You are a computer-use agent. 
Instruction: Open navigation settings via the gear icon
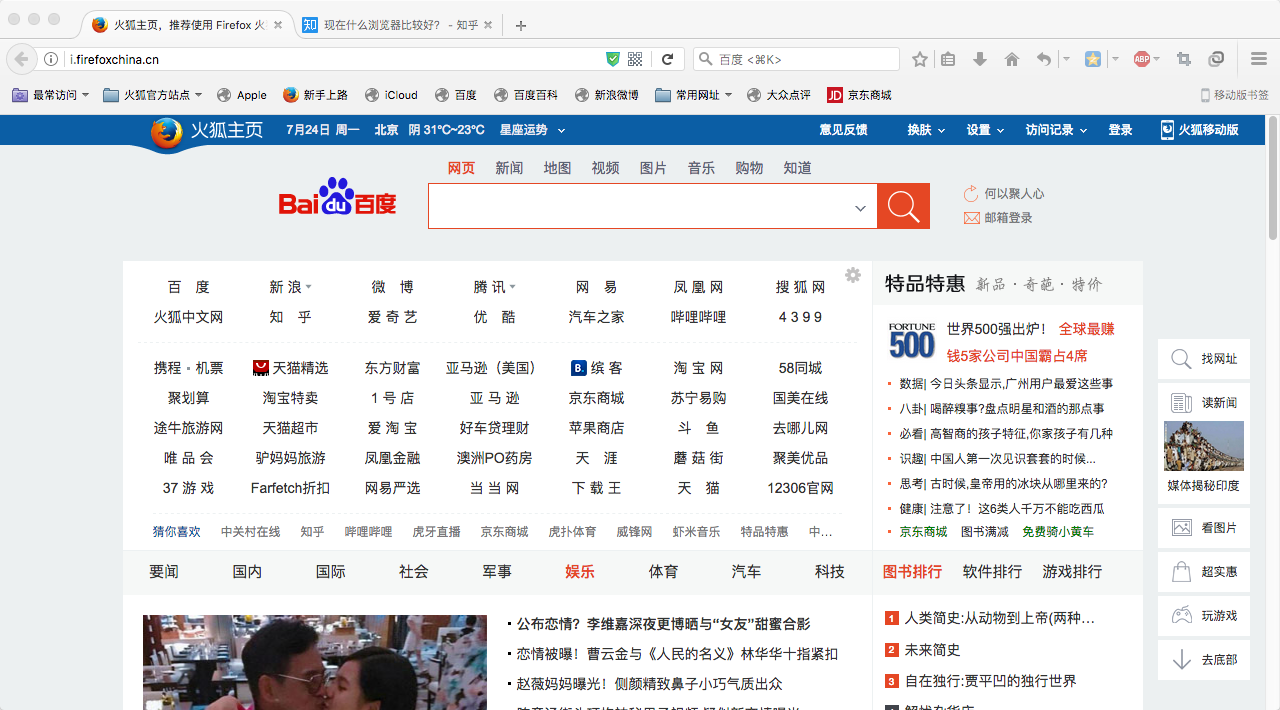coord(853,274)
